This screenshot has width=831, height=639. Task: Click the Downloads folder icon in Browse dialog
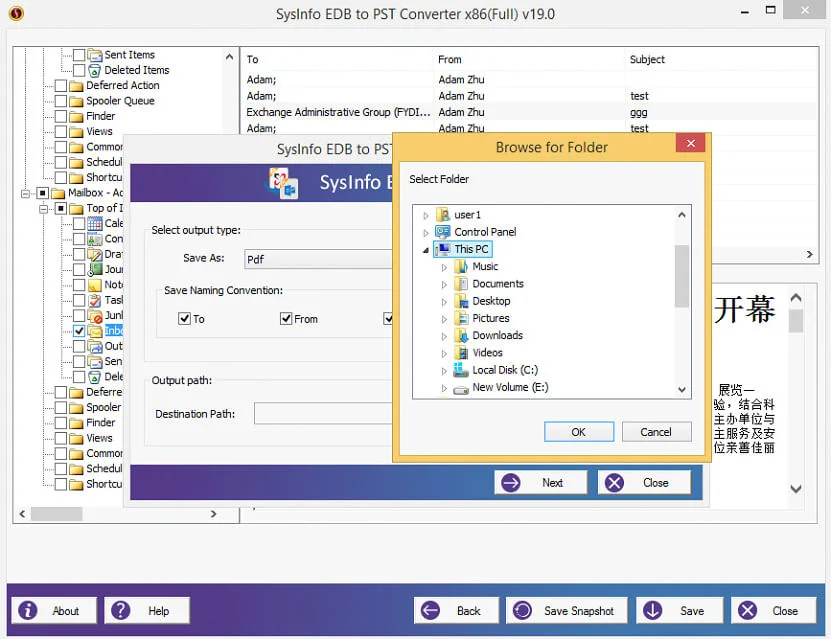pos(461,335)
